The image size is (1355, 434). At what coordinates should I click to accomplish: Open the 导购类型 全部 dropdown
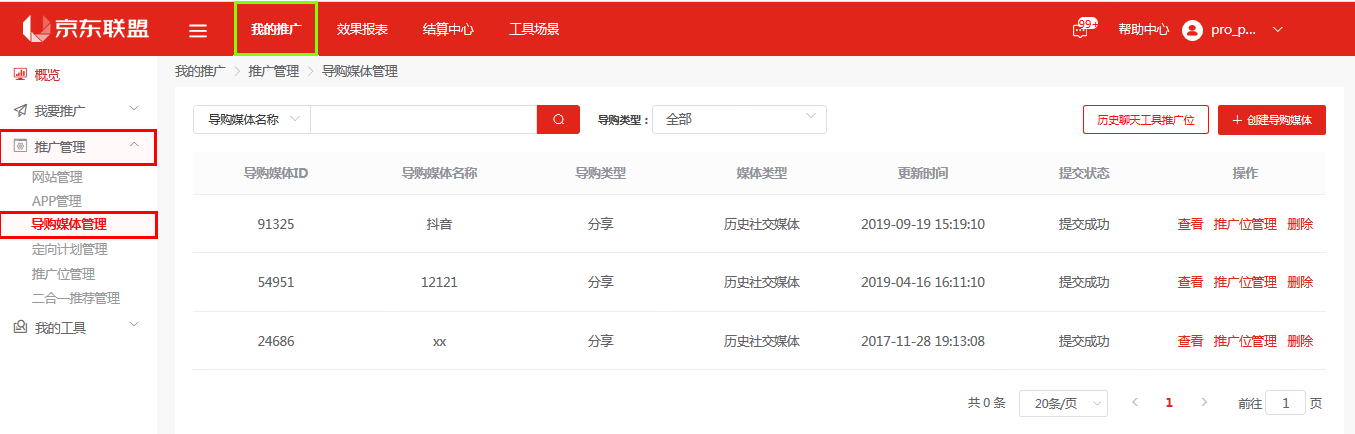point(739,119)
